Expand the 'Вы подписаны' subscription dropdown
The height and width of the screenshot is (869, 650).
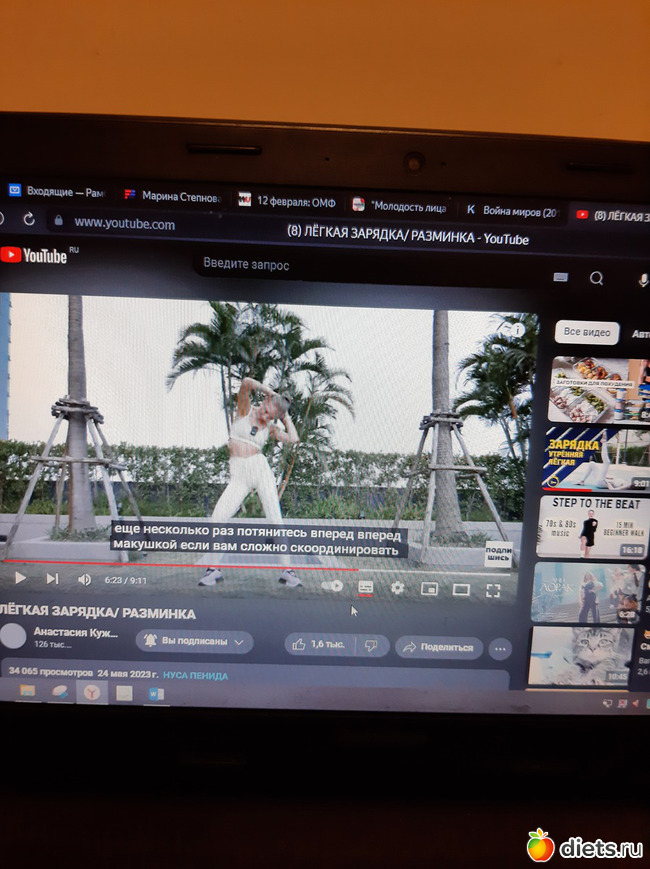pyautogui.click(x=194, y=641)
